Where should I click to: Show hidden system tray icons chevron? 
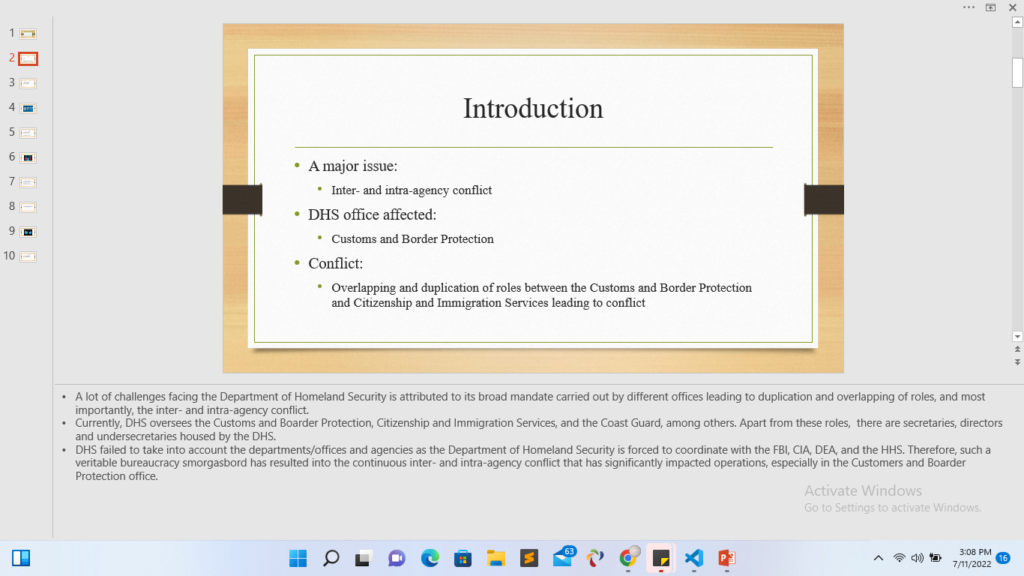[x=878, y=558]
